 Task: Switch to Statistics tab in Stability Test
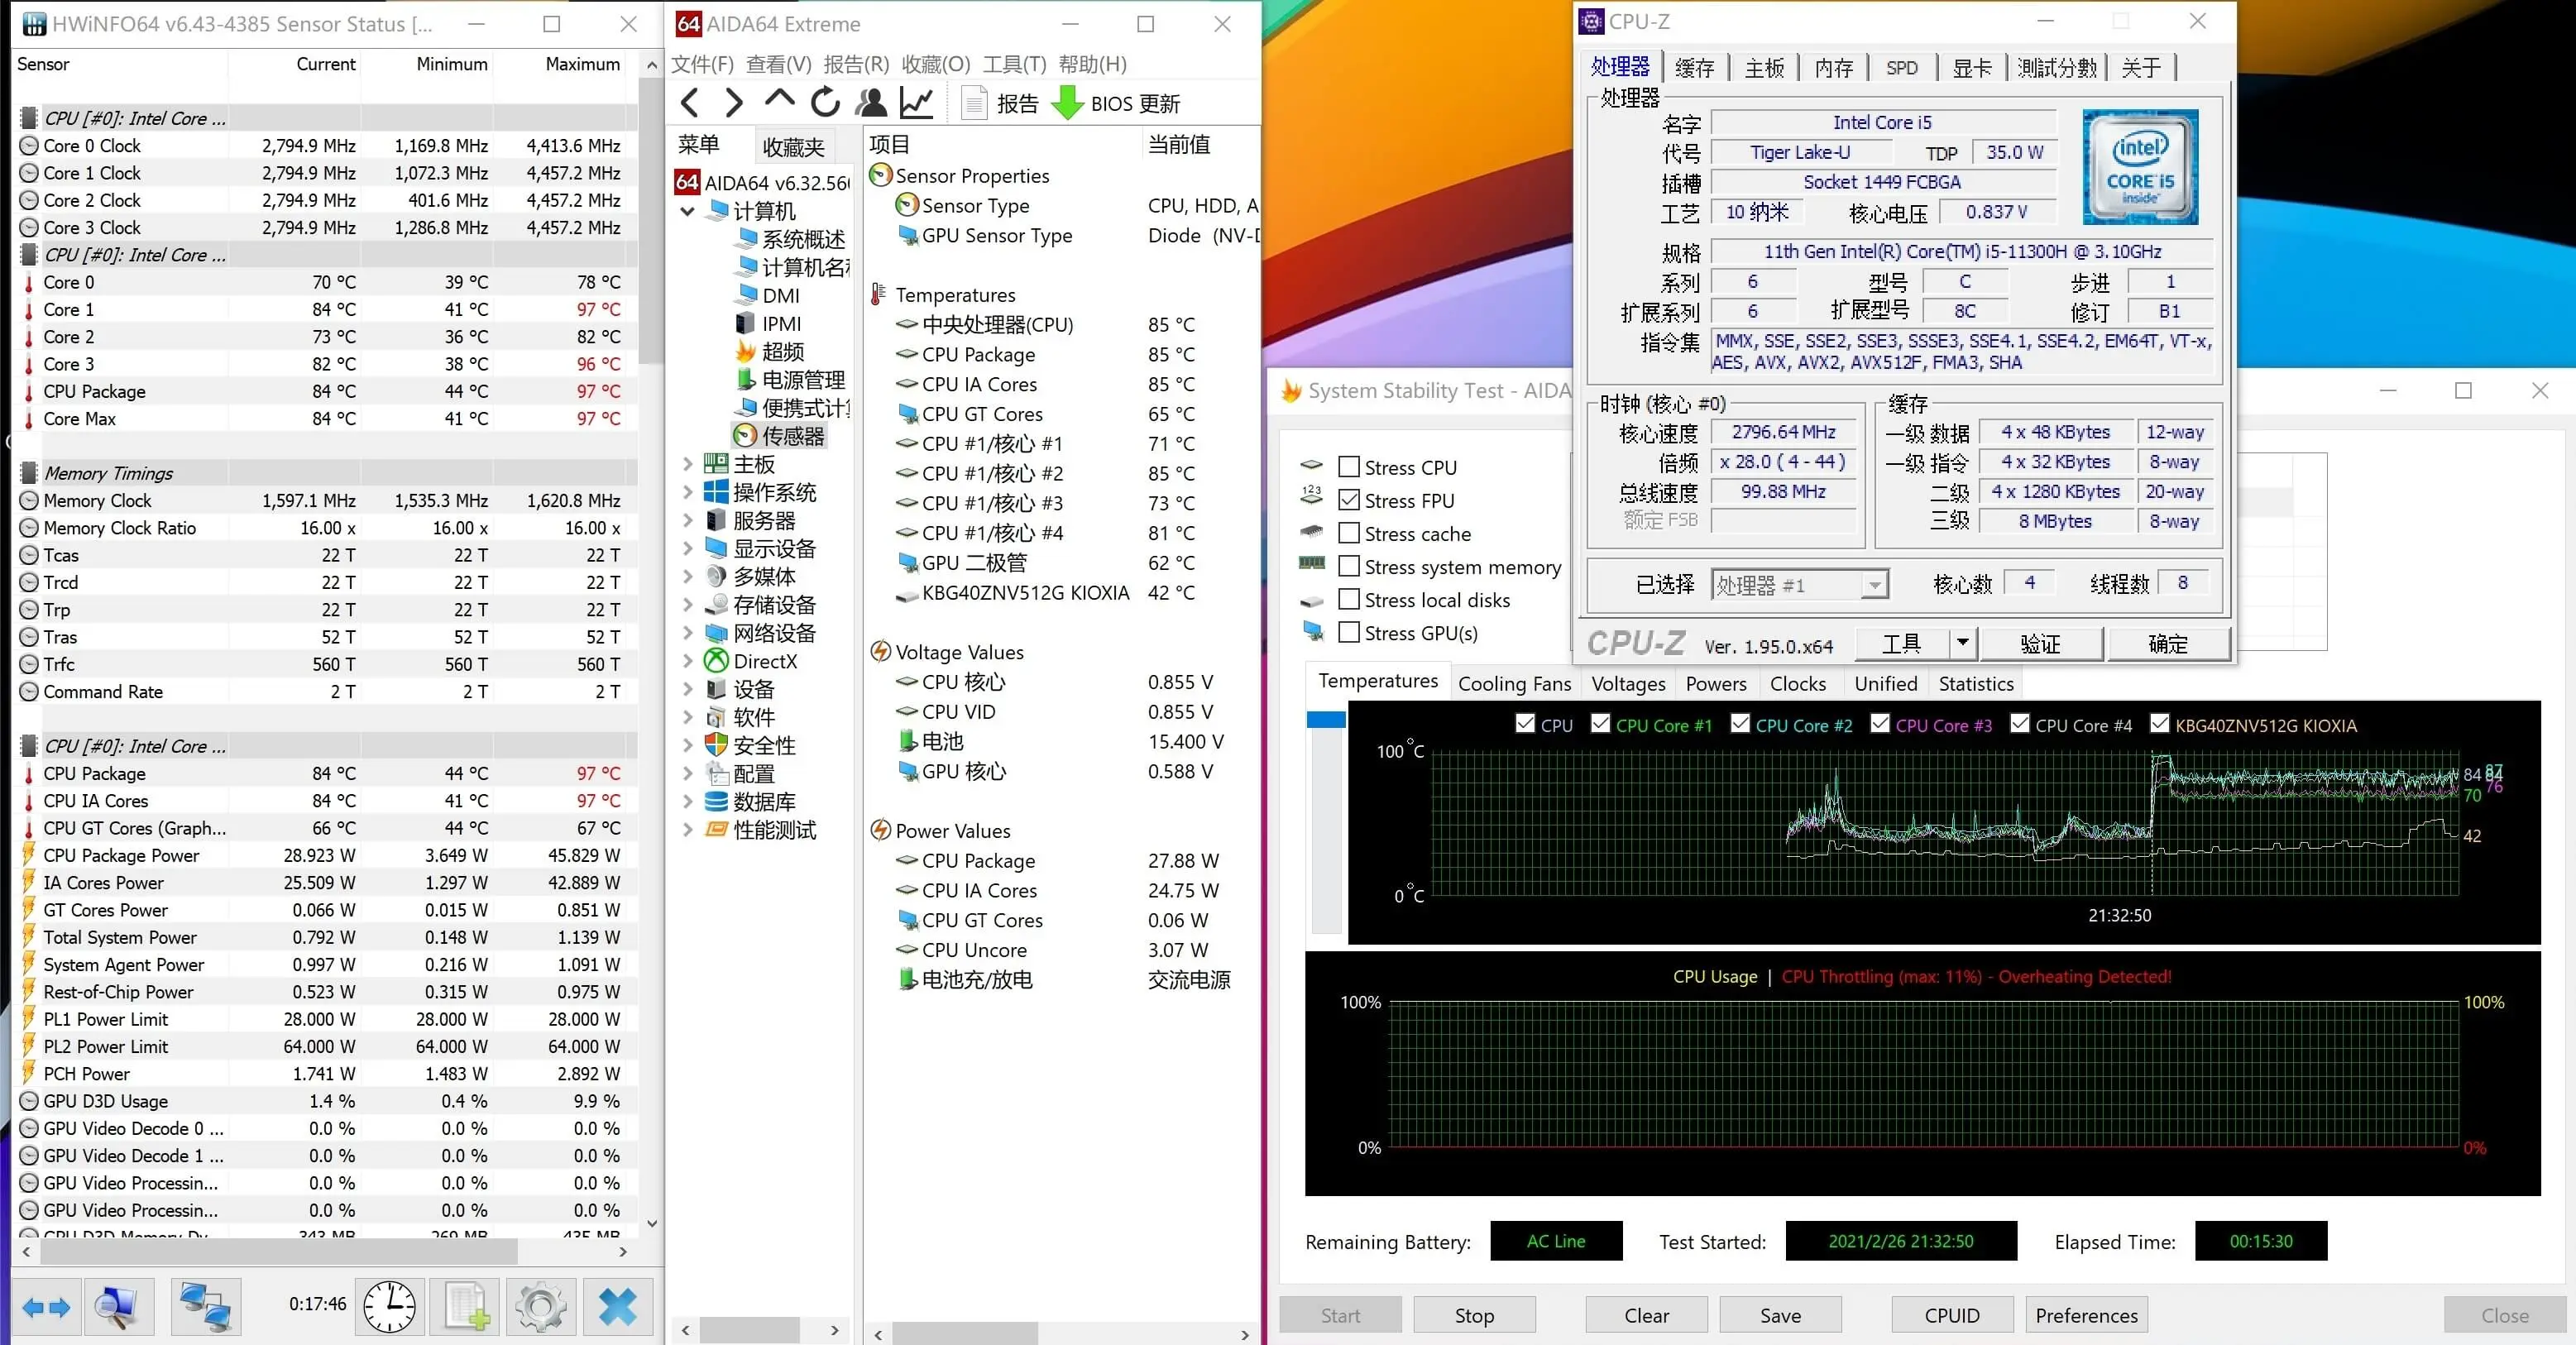pos(1976,684)
